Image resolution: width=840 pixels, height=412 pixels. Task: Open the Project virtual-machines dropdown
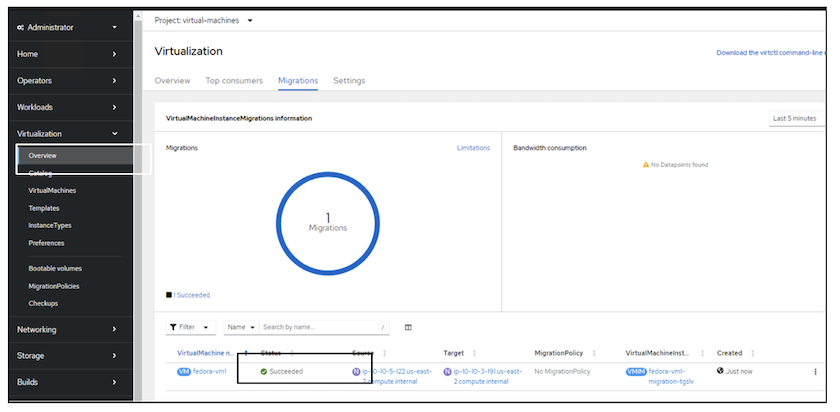(x=203, y=21)
